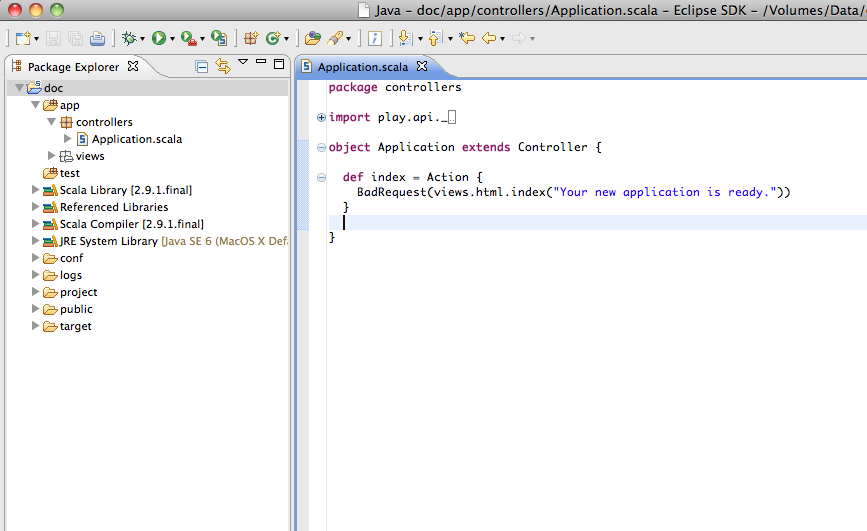This screenshot has width=867, height=531.
Task: Toggle Link with Editor in Package Explorer
Action: (x=222, y=67)
